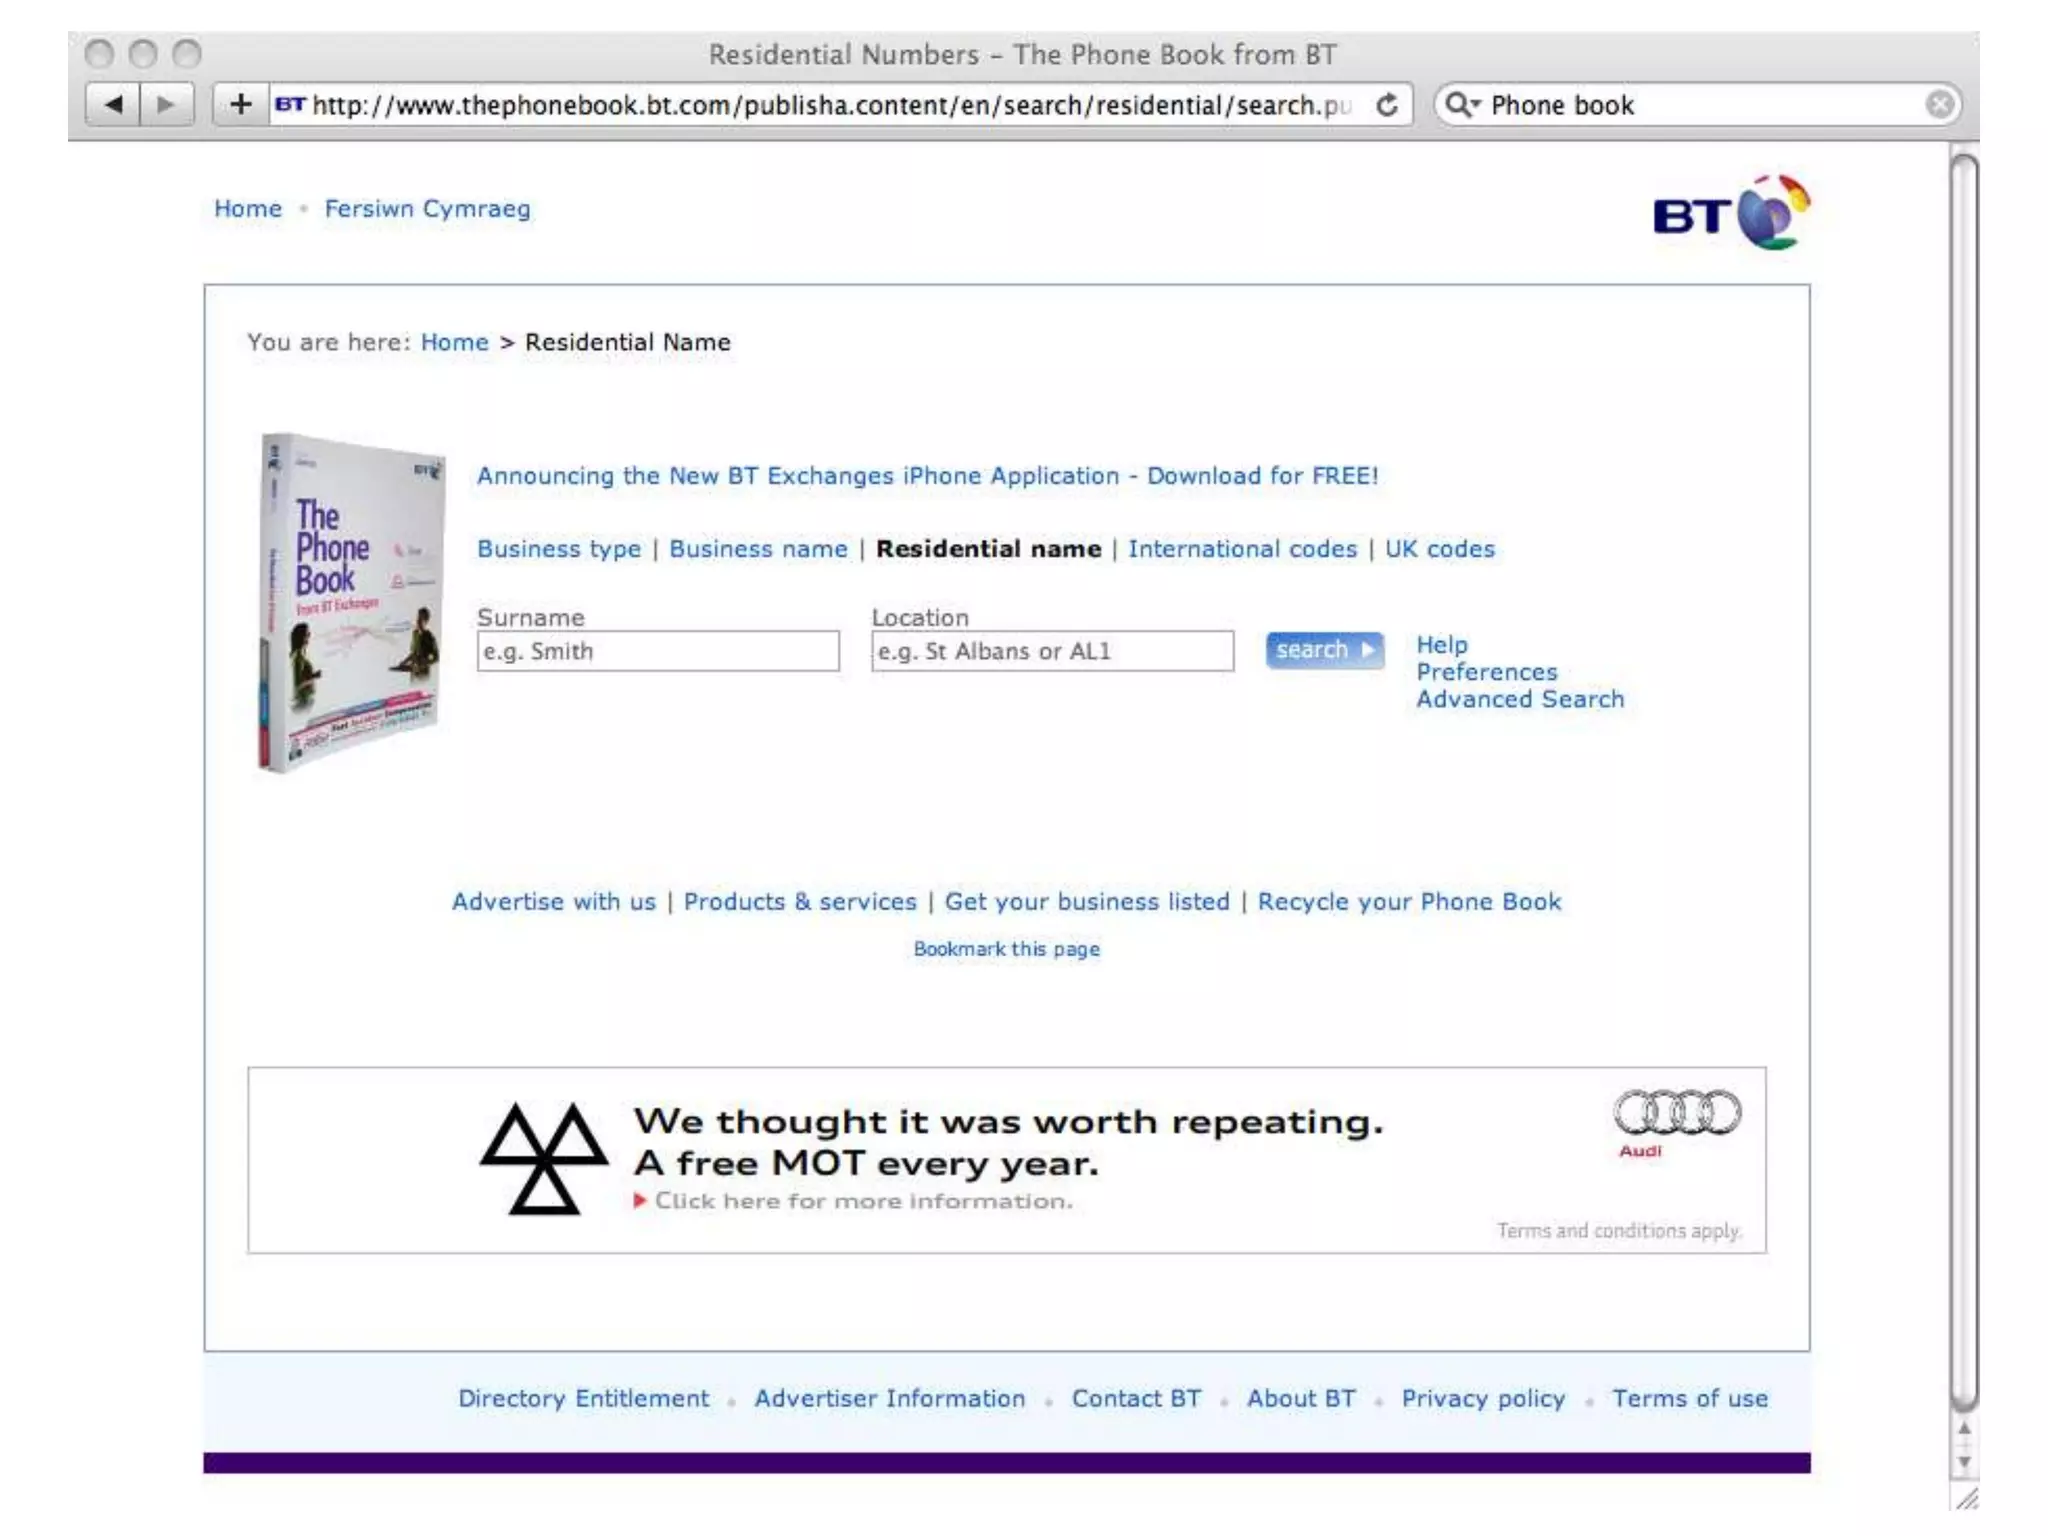This screenshot has height=1536, width=2048.
Task: Click the BT logo
Action: [x=1731, y=213]
